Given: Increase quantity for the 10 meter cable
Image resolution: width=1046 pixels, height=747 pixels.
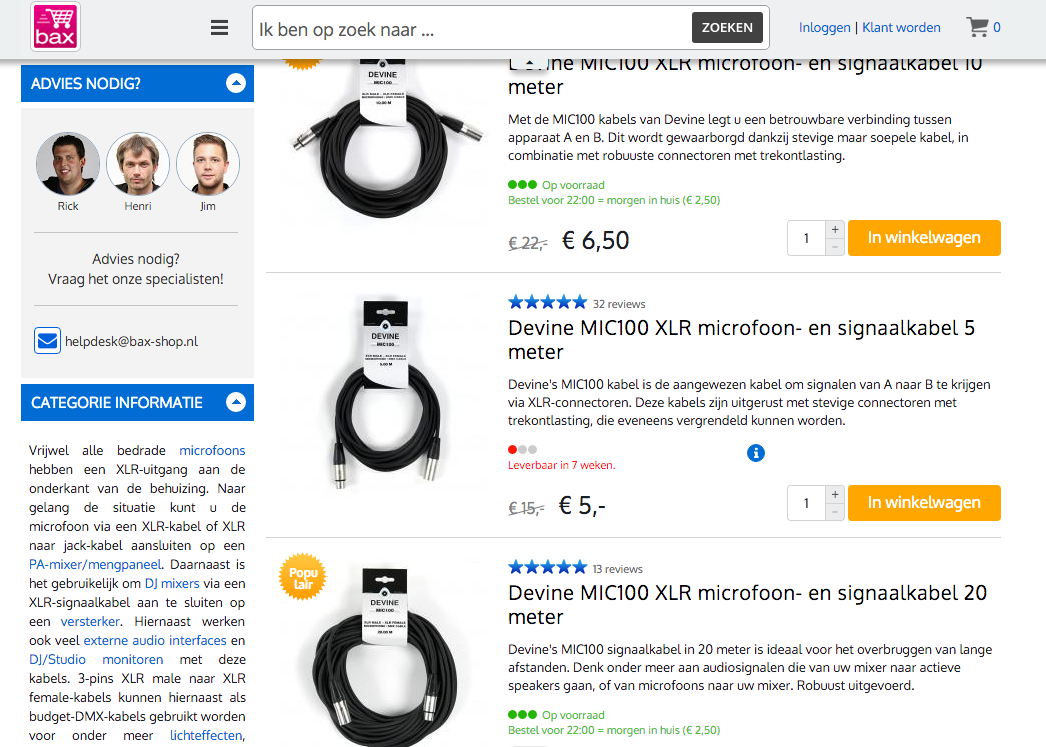Looking at the screenshot, I should click(835, 229).
